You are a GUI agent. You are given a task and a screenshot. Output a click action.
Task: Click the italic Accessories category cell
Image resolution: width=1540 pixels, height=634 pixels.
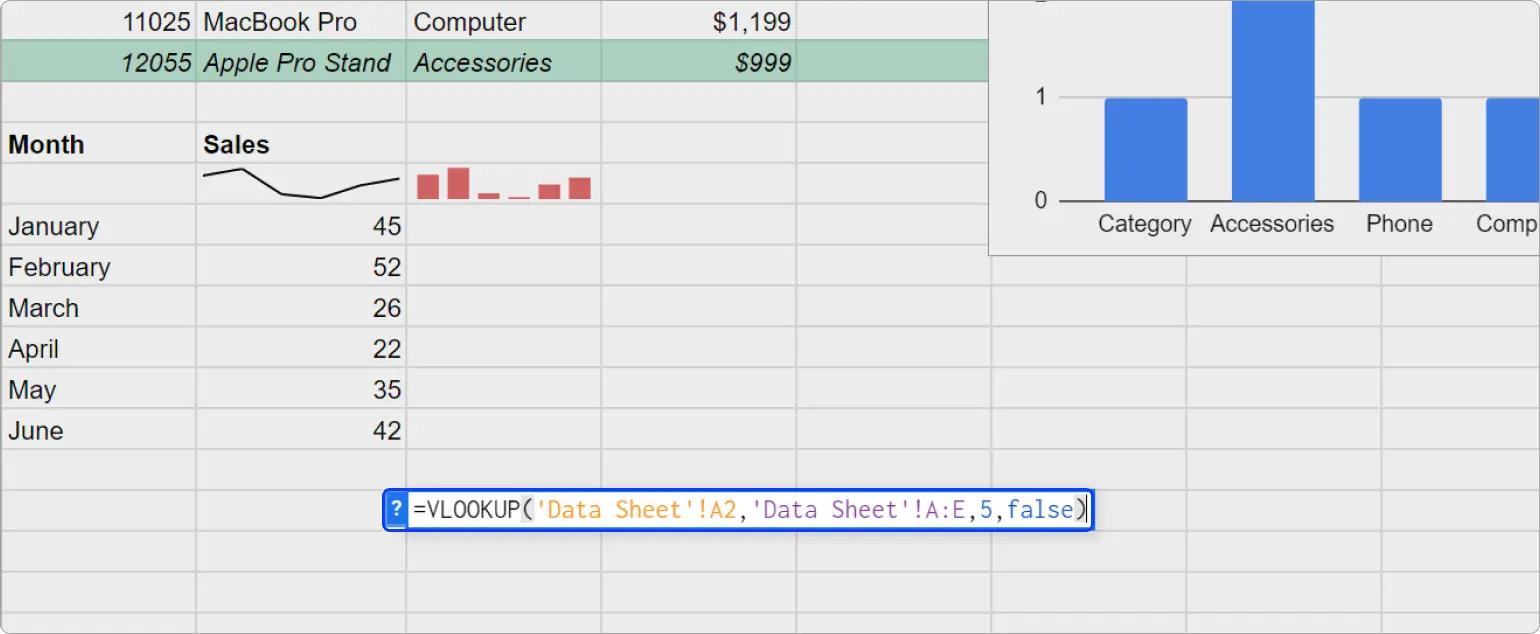click(x=503, y=63)
